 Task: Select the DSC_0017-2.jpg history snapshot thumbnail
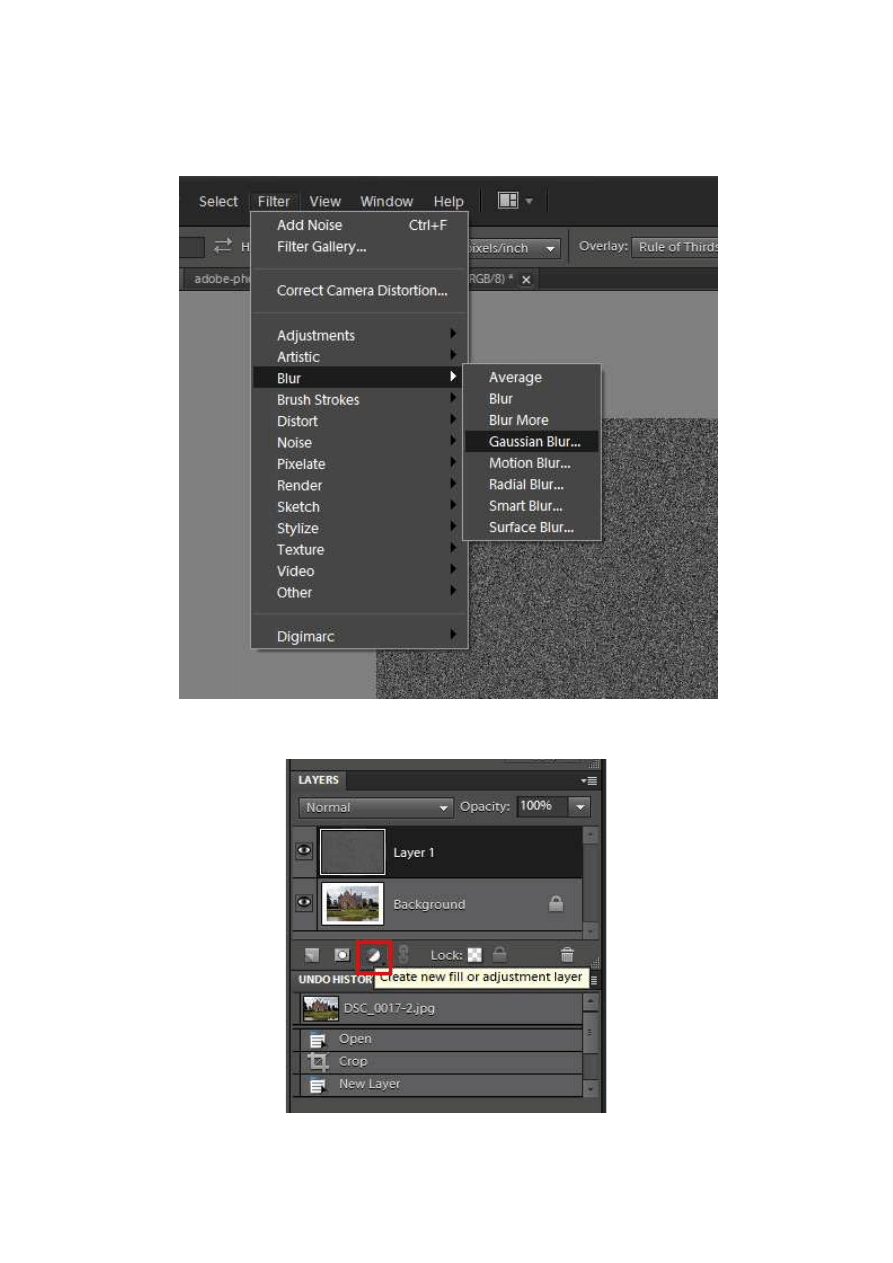tap(320, 1008)
